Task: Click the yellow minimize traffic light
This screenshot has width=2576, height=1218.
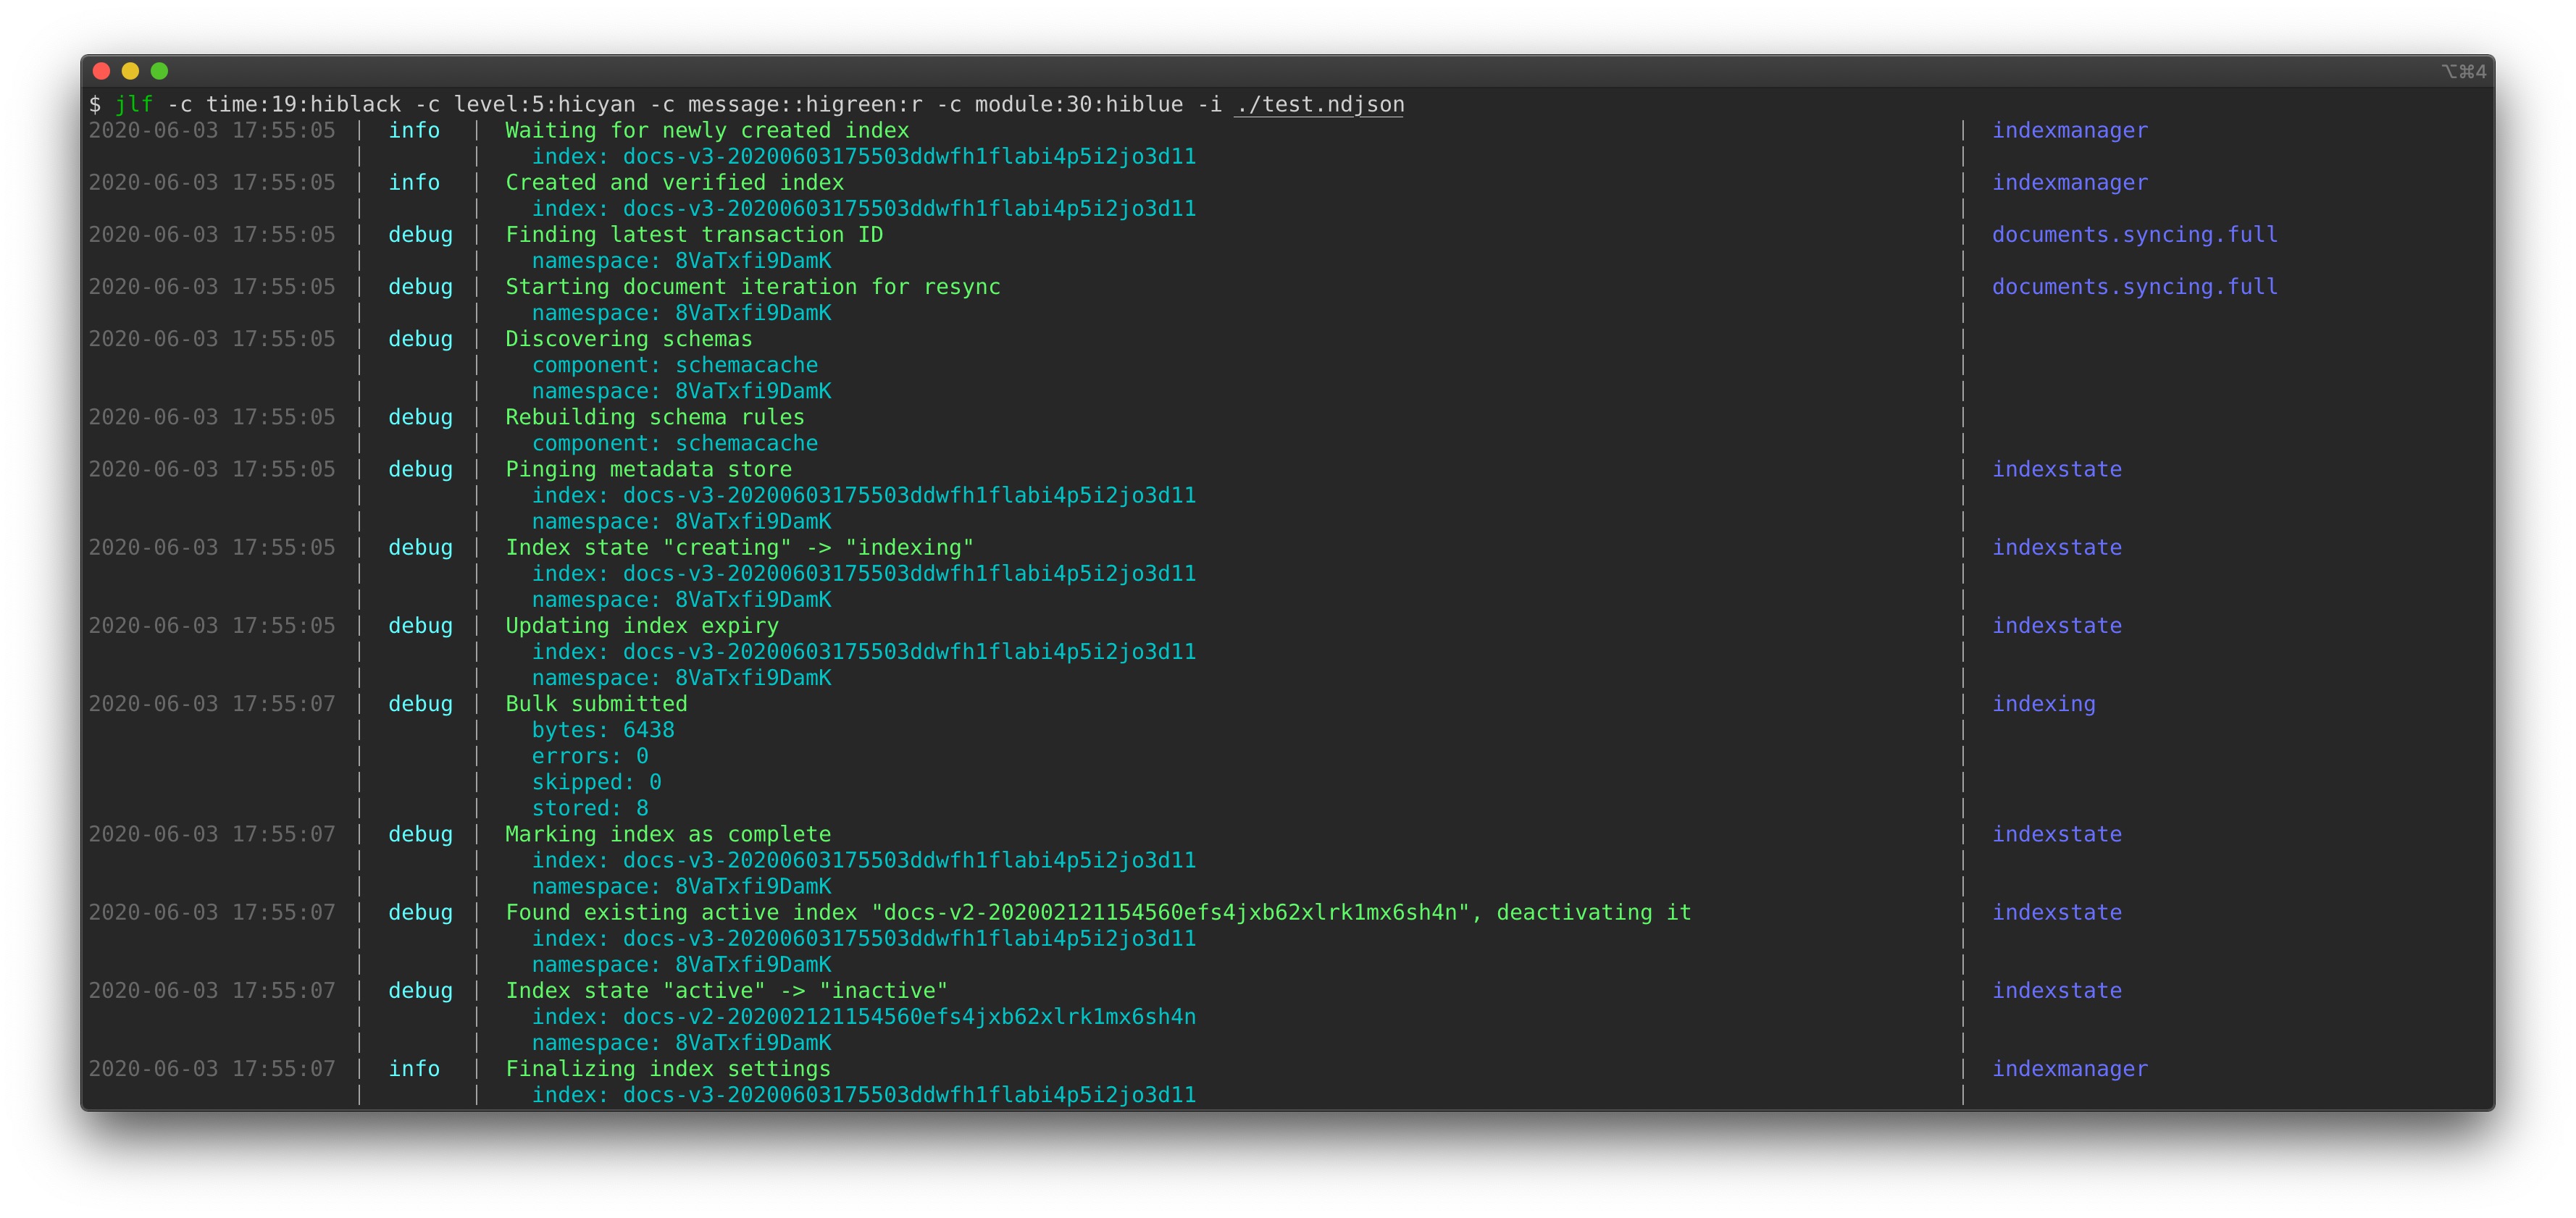Action: pyautogui.click(x=131, y=71)
